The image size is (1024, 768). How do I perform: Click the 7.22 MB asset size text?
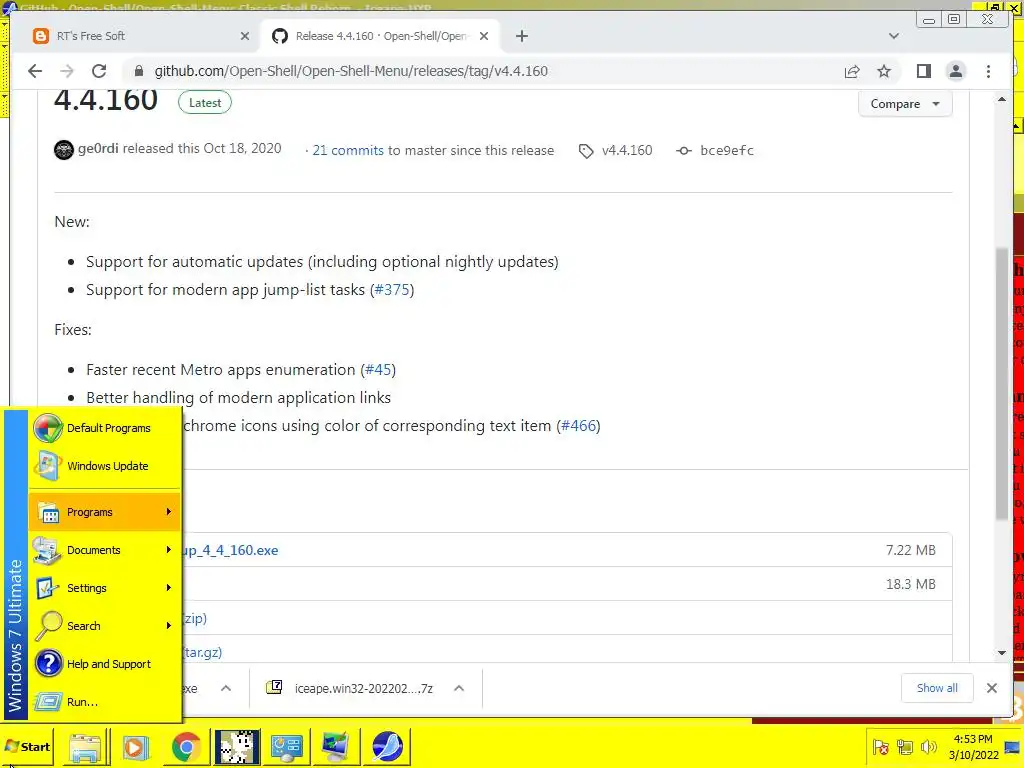[x=910, y=550]
